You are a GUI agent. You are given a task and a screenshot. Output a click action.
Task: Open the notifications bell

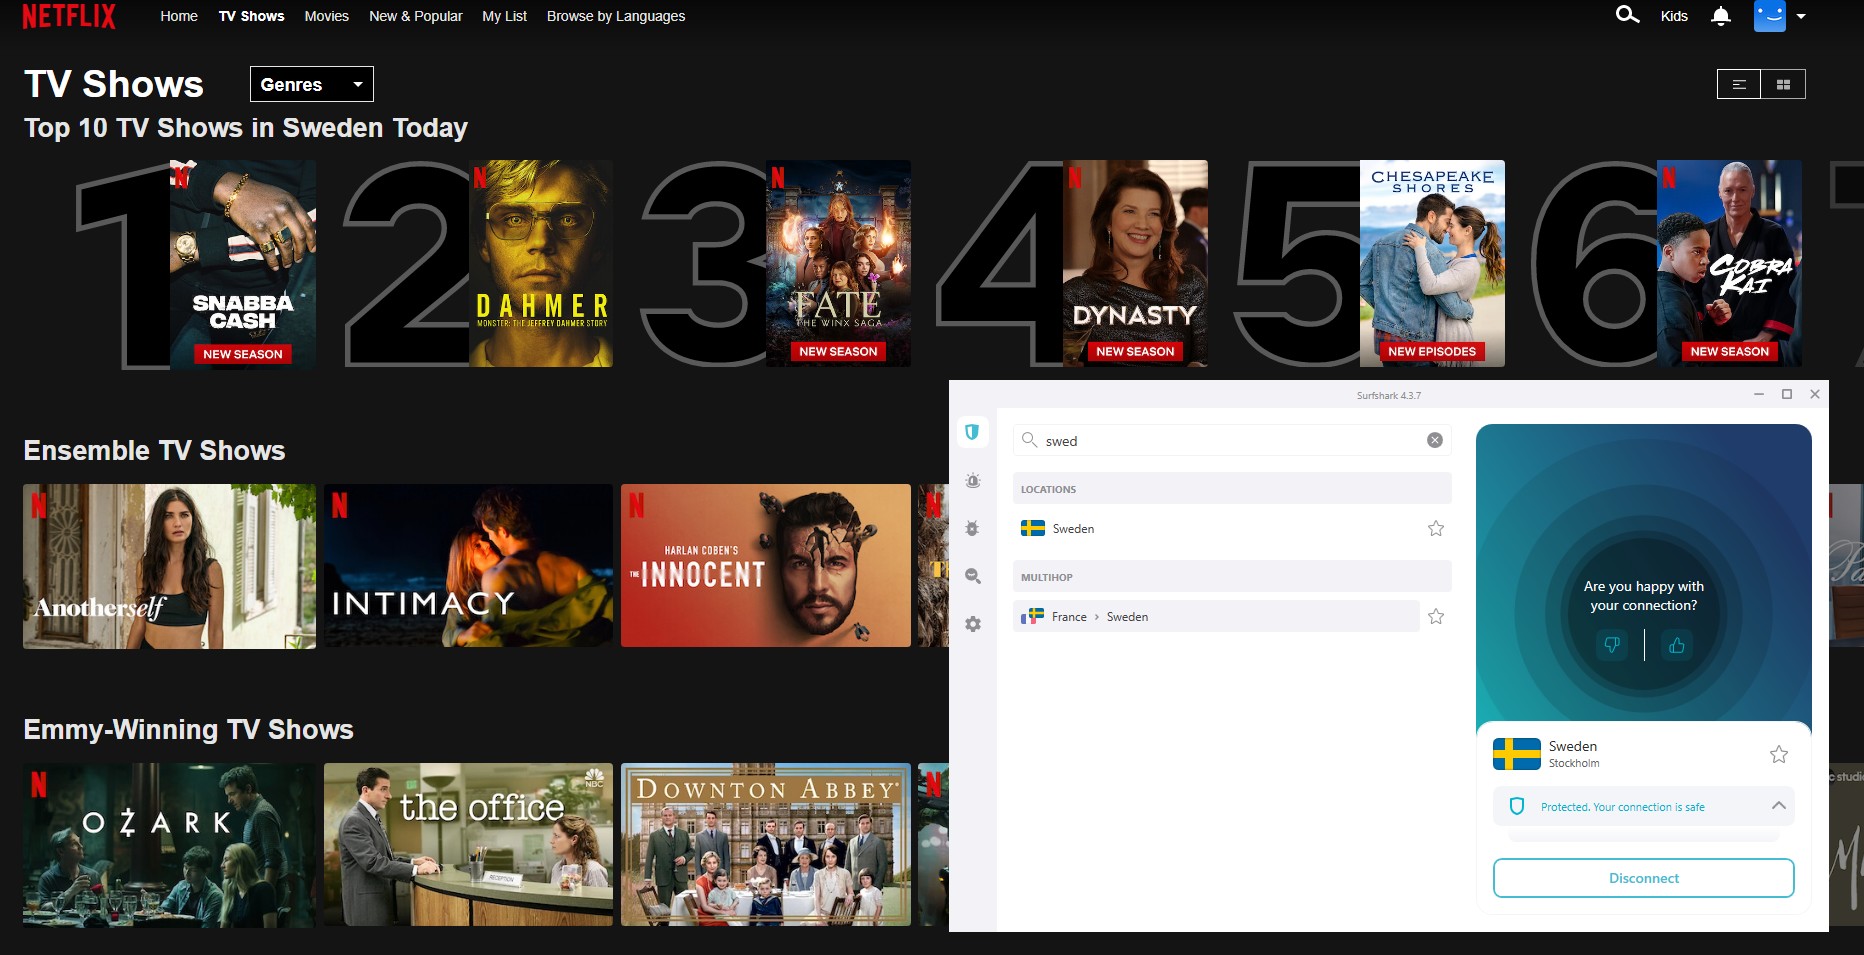(x=1720, y=16)
